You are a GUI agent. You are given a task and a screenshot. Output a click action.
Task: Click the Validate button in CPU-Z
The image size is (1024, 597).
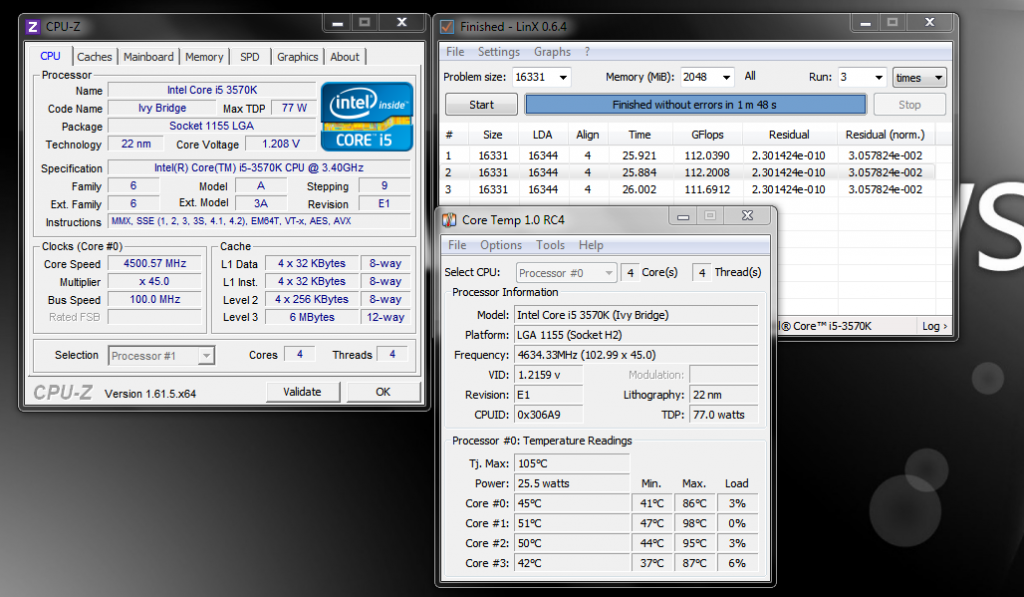point(303,392)
